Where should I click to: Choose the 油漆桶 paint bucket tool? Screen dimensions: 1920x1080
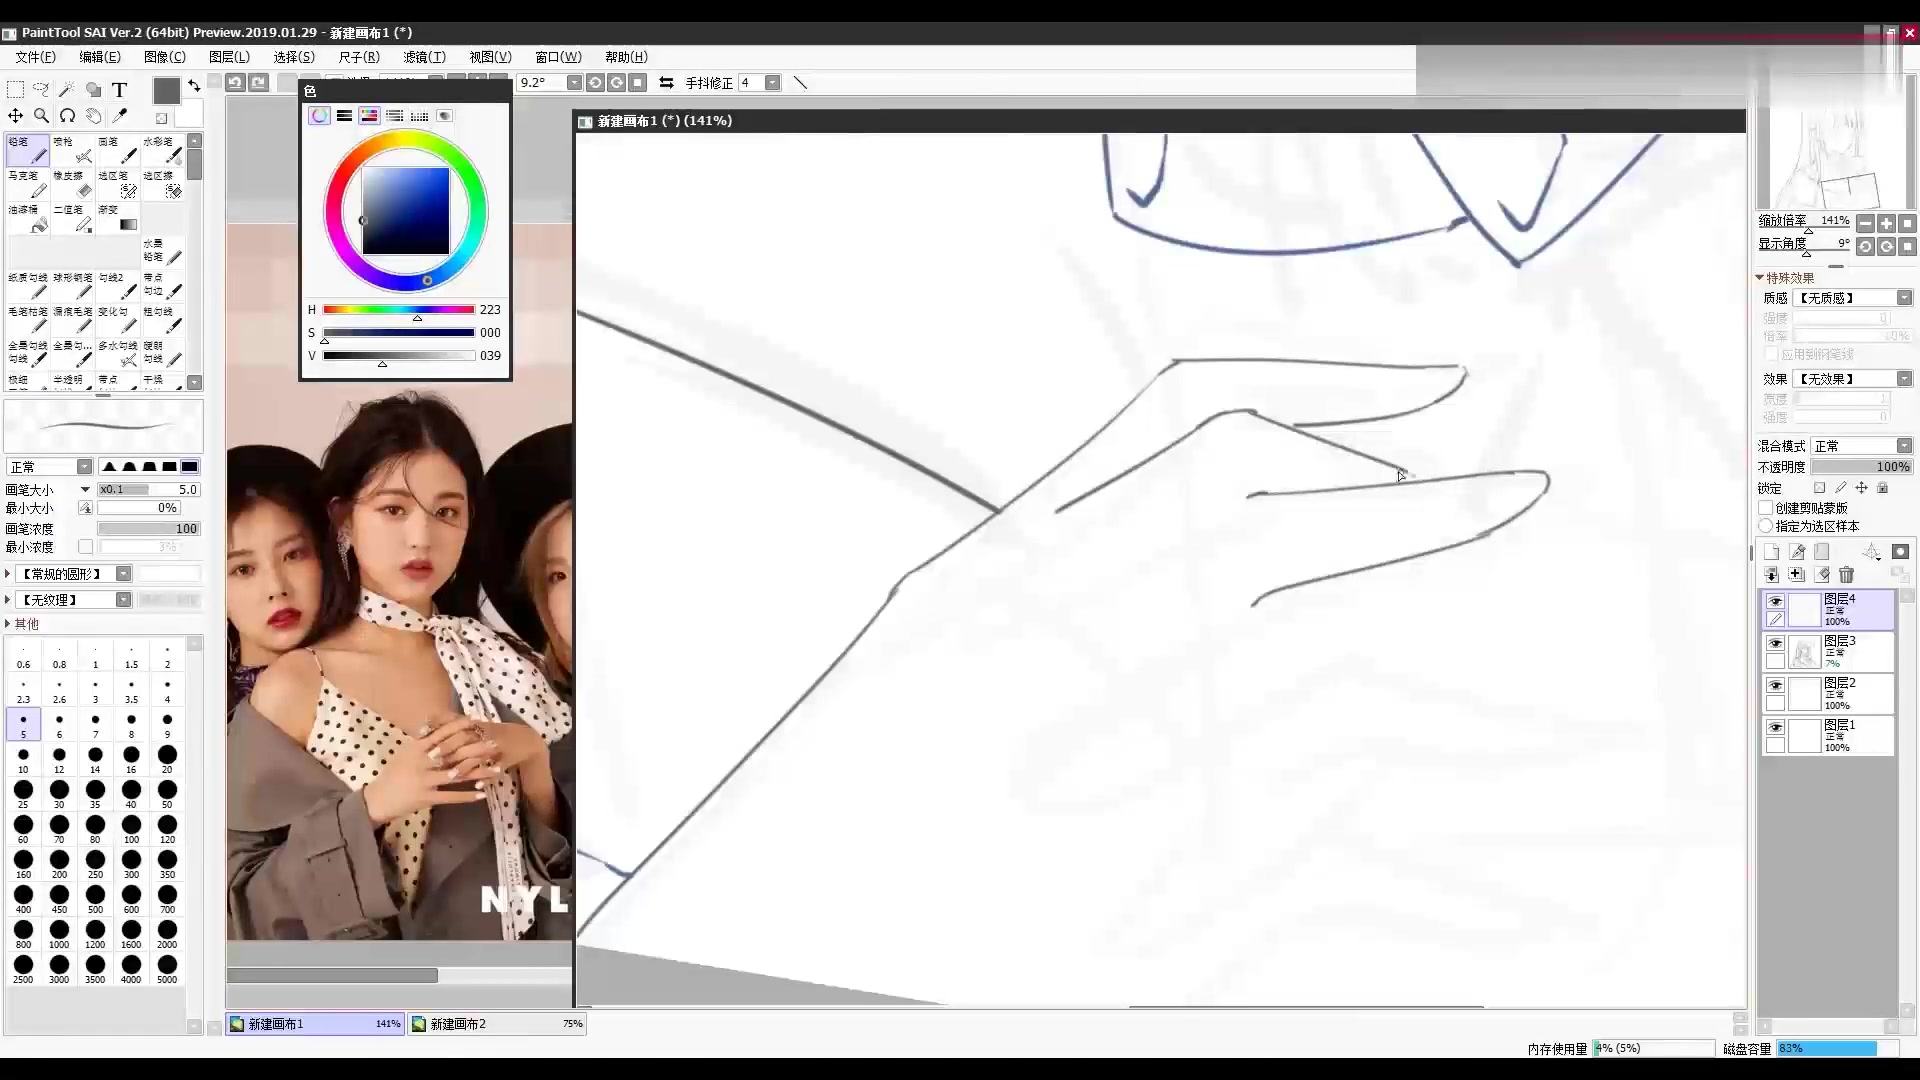(x=28, y=218)
